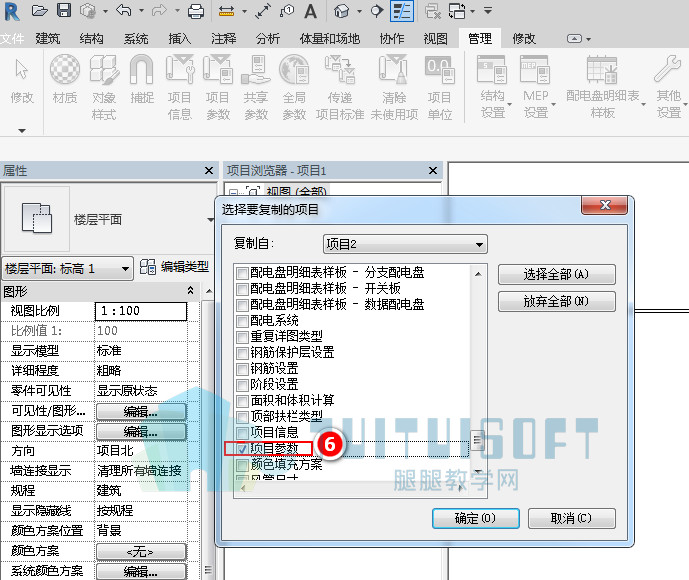Open the Revit application menu logo

pos(11,11)
